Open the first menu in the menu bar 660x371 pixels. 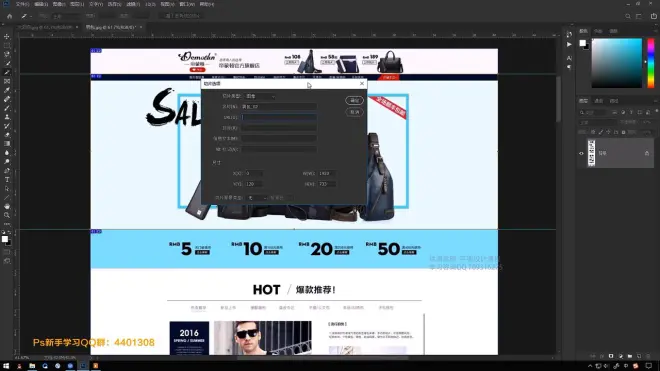pos(22,4)
